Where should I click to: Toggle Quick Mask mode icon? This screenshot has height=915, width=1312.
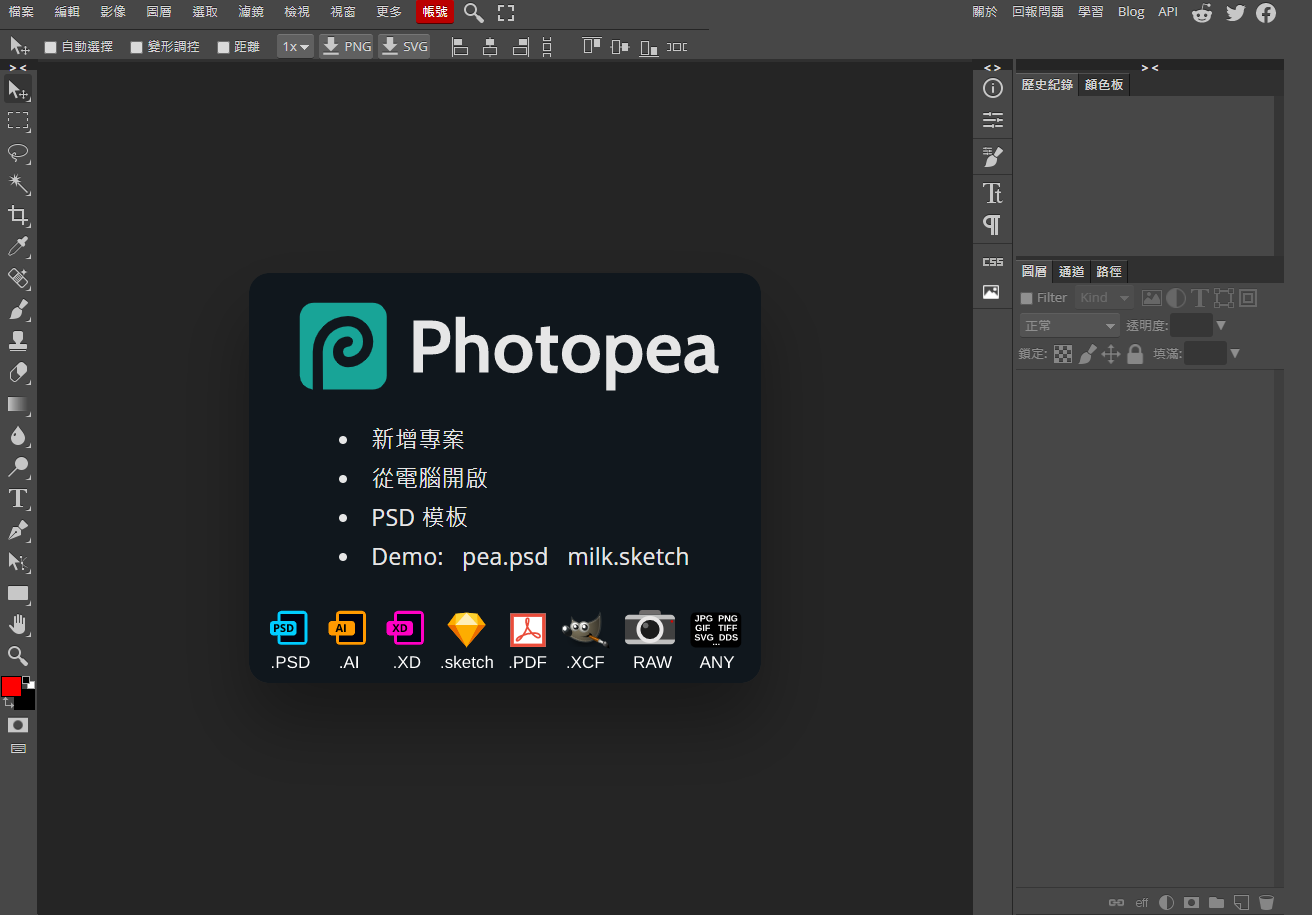tap(18, 725)
